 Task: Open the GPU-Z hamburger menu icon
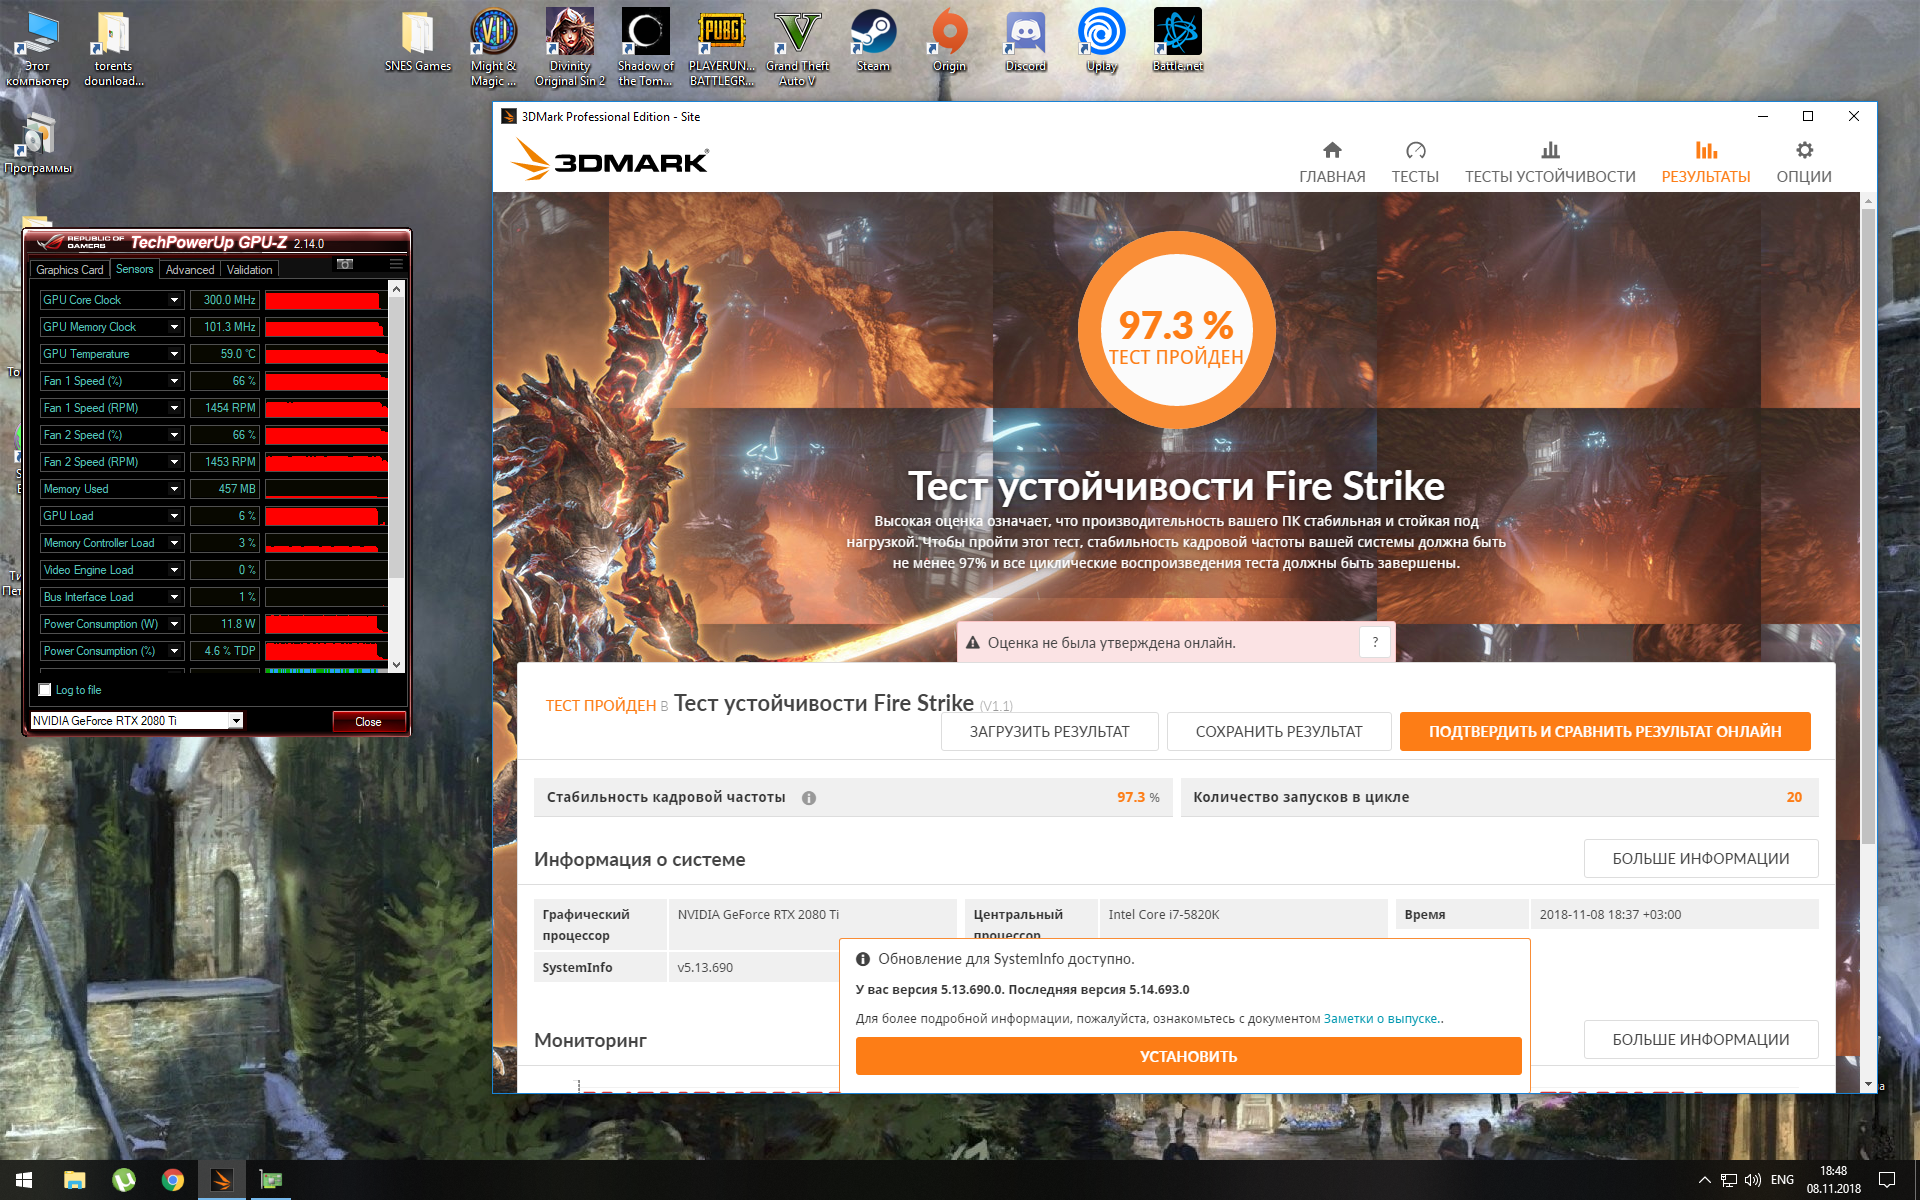(396, 264)
